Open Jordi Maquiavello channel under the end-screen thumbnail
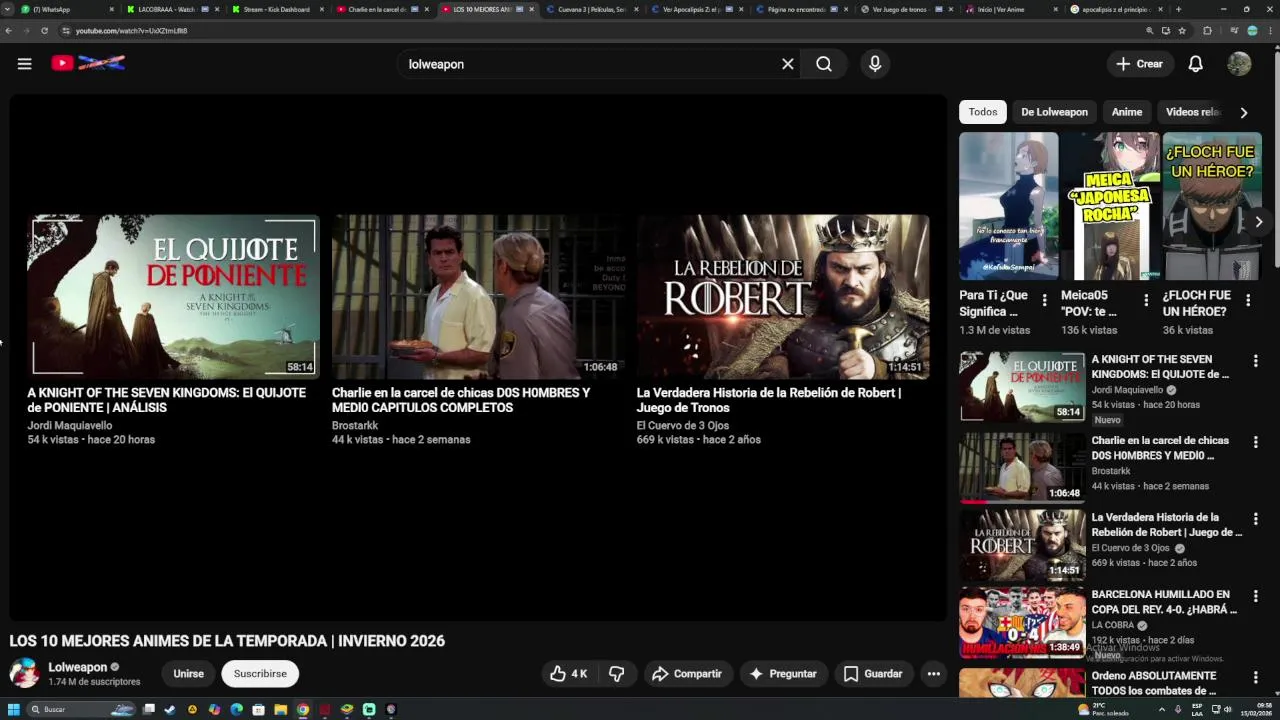Viewport: 1280px width, 720px height. [69, 425]
